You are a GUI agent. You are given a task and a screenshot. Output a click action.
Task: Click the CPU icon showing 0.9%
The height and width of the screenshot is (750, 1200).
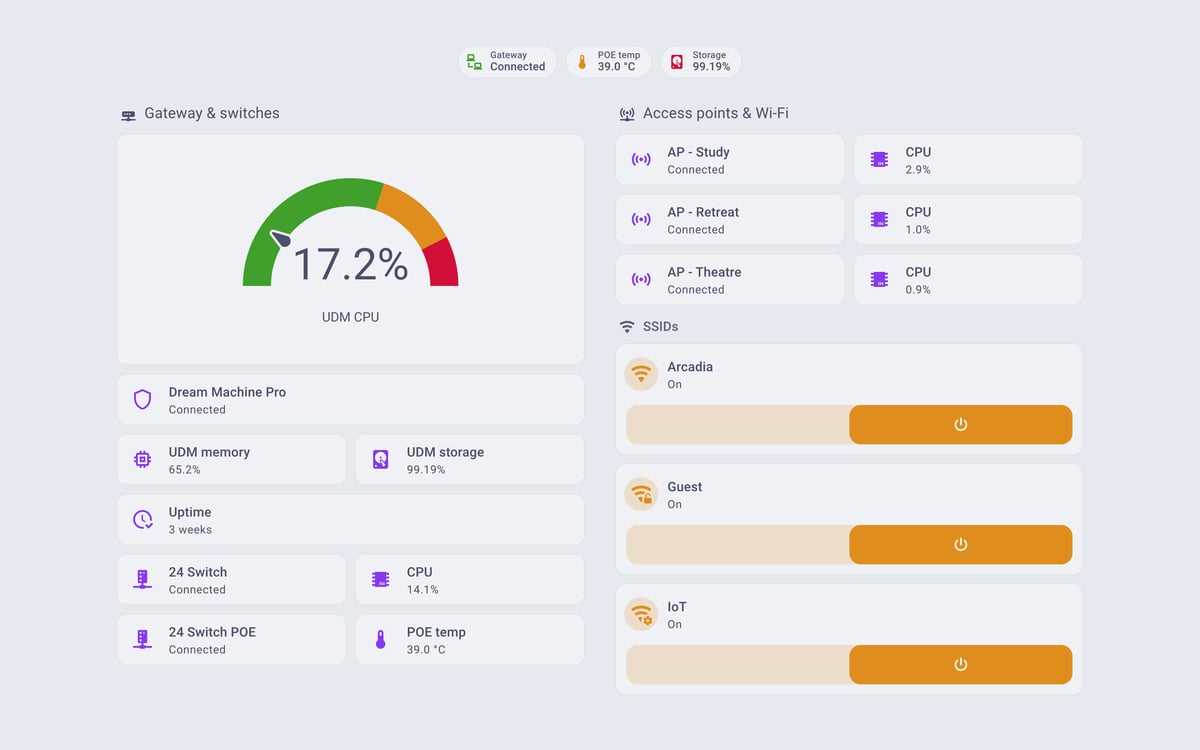coord(879,280)
